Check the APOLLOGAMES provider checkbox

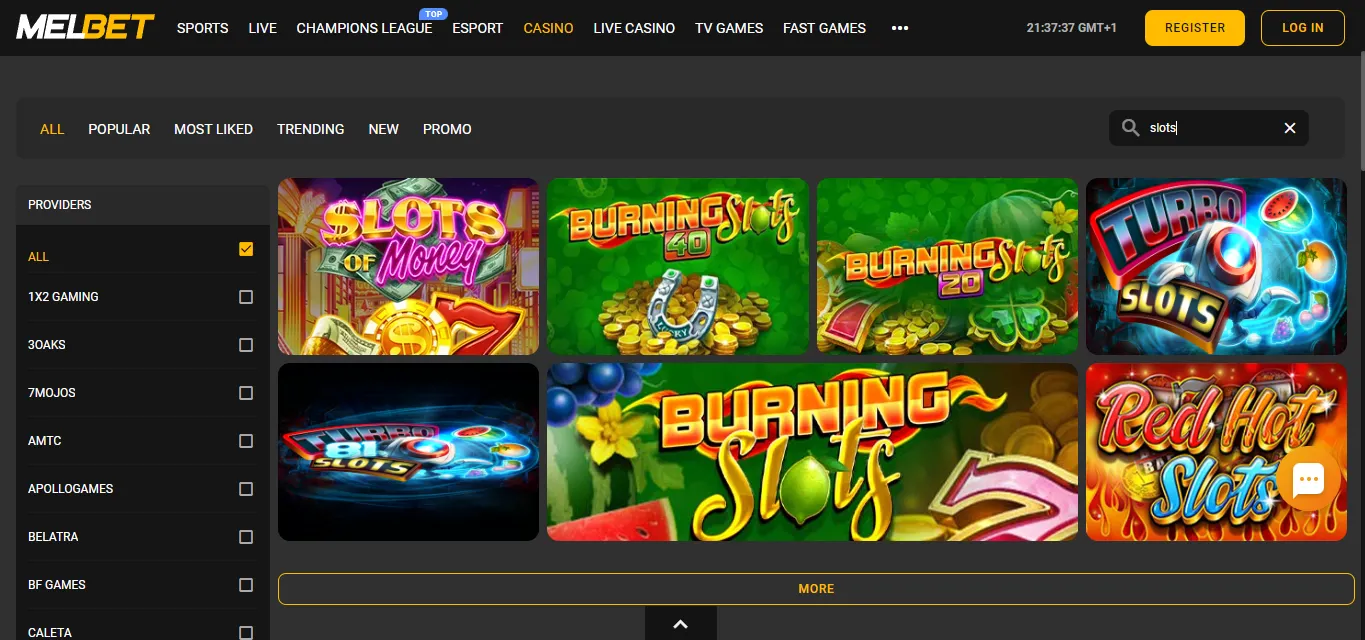245,488
